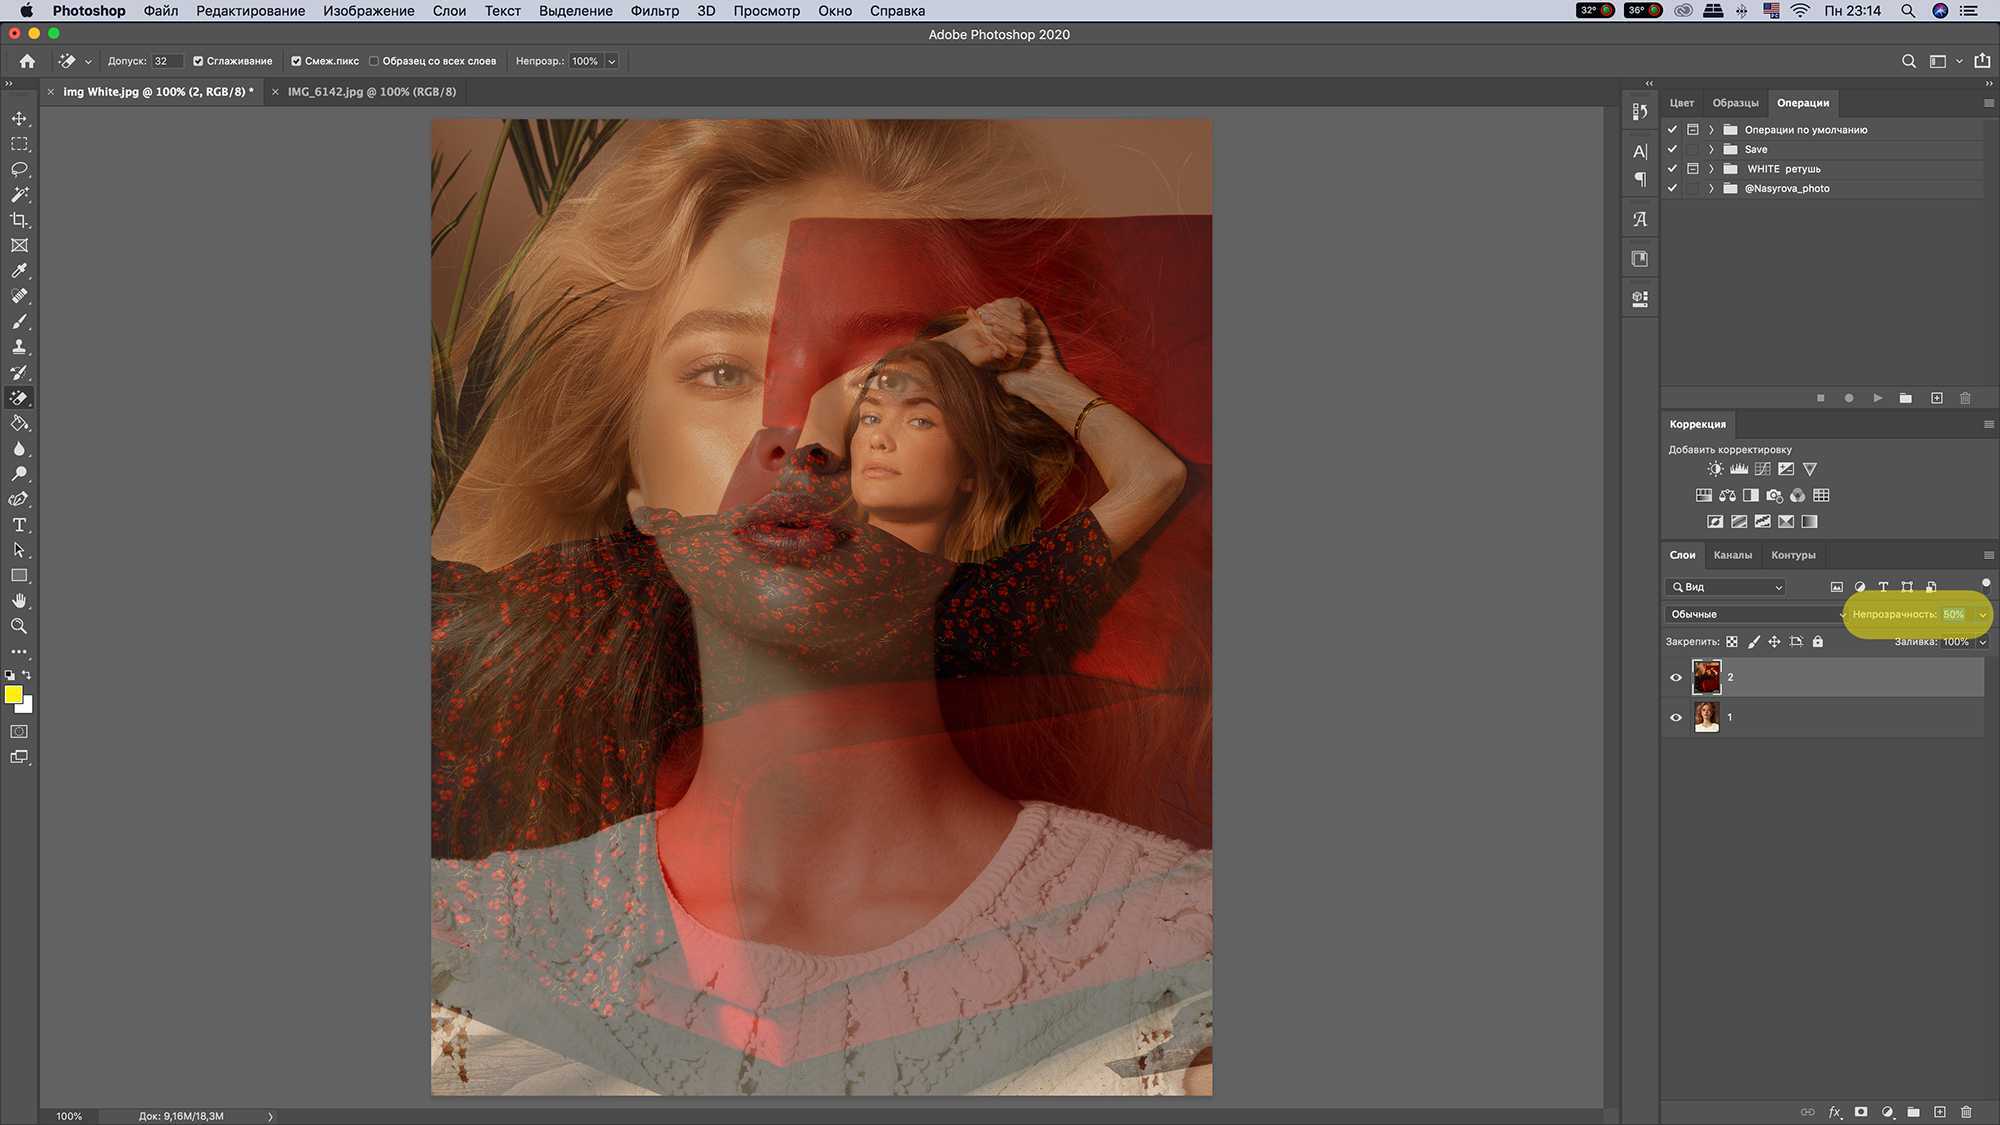Select the Horizontal Type tool
2000x1125 pixels.
tap(19, 525)
